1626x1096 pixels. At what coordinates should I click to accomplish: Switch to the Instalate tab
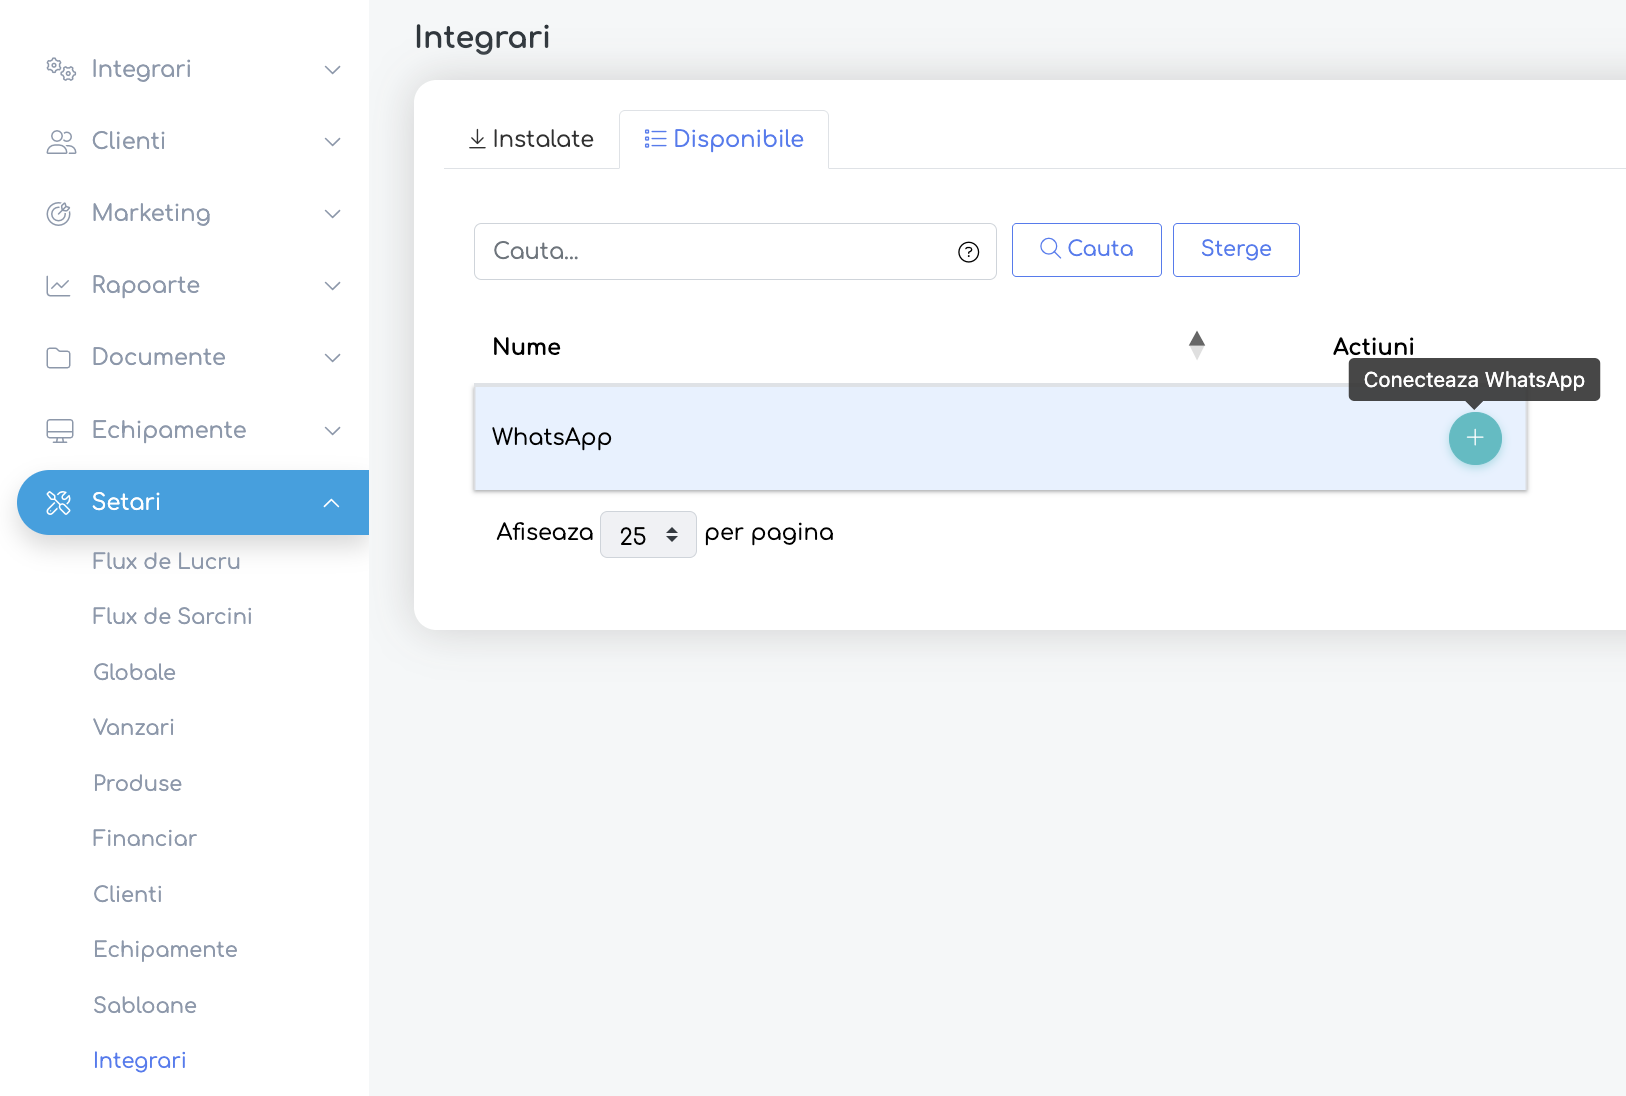point(532,139)
